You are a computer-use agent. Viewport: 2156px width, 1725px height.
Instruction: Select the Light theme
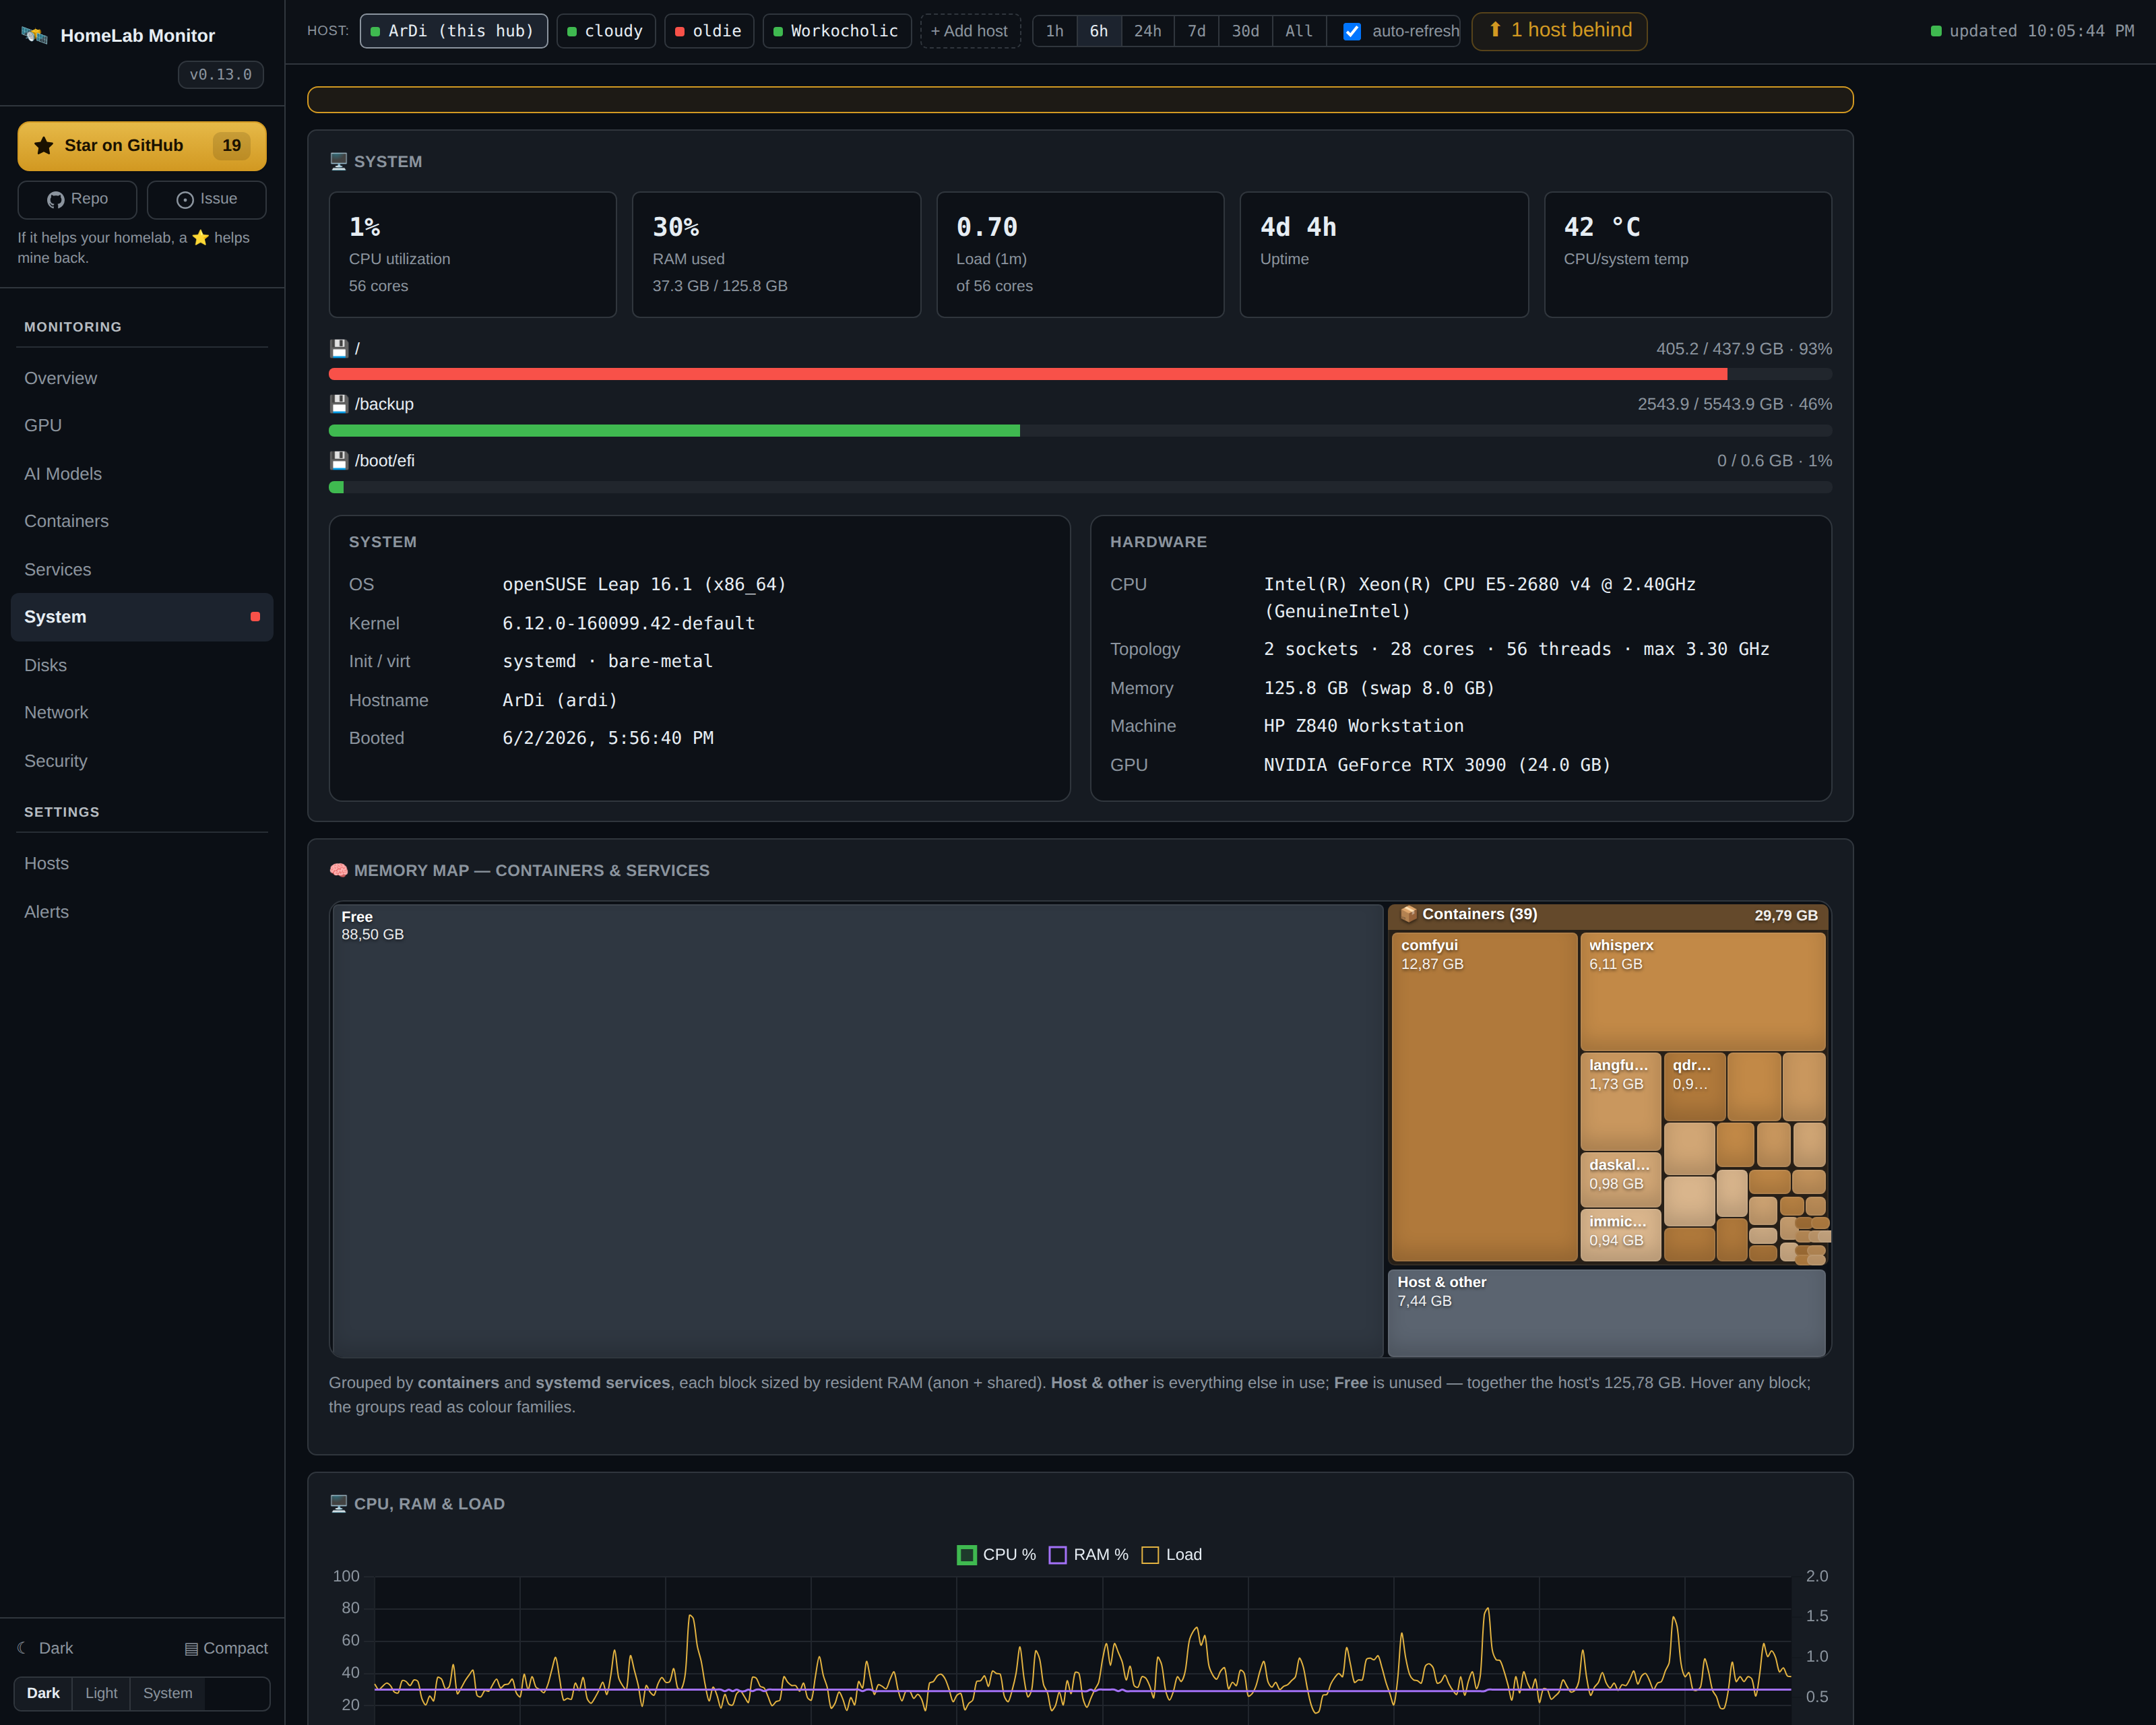coord(101,1693)
